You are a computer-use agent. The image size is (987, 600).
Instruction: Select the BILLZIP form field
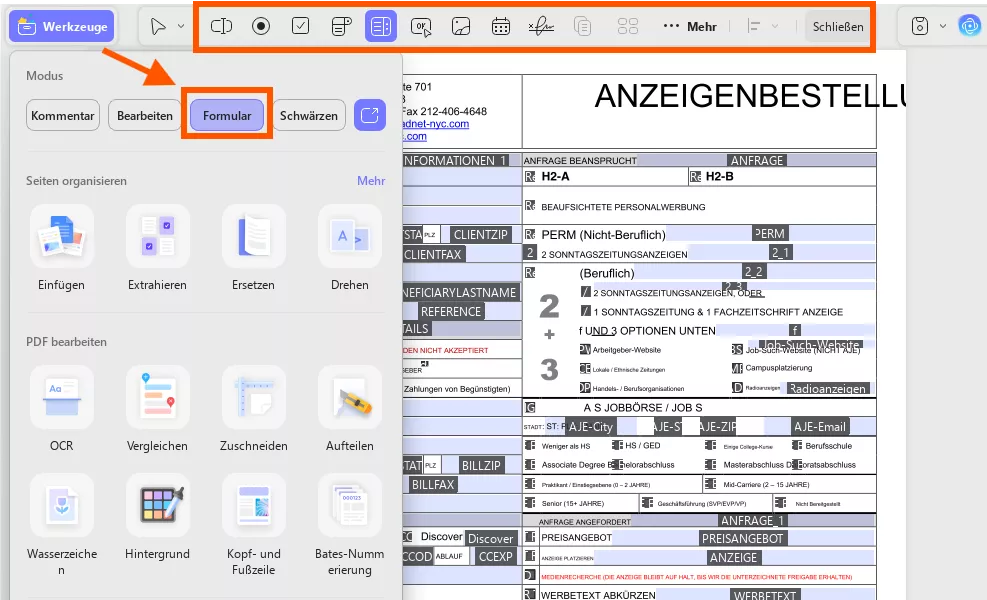point(481,466)
